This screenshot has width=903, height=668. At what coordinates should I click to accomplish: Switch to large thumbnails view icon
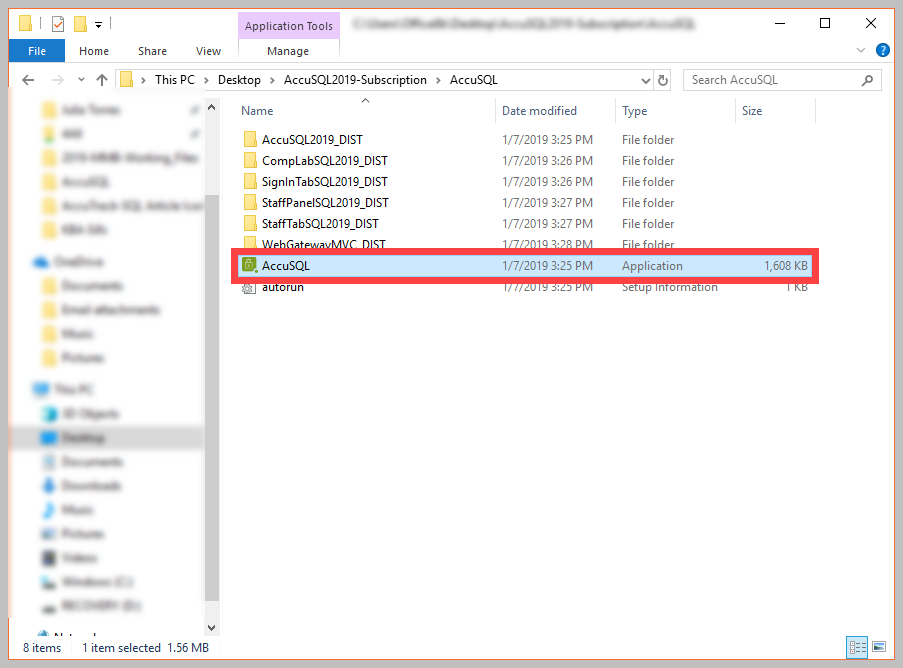879,647
